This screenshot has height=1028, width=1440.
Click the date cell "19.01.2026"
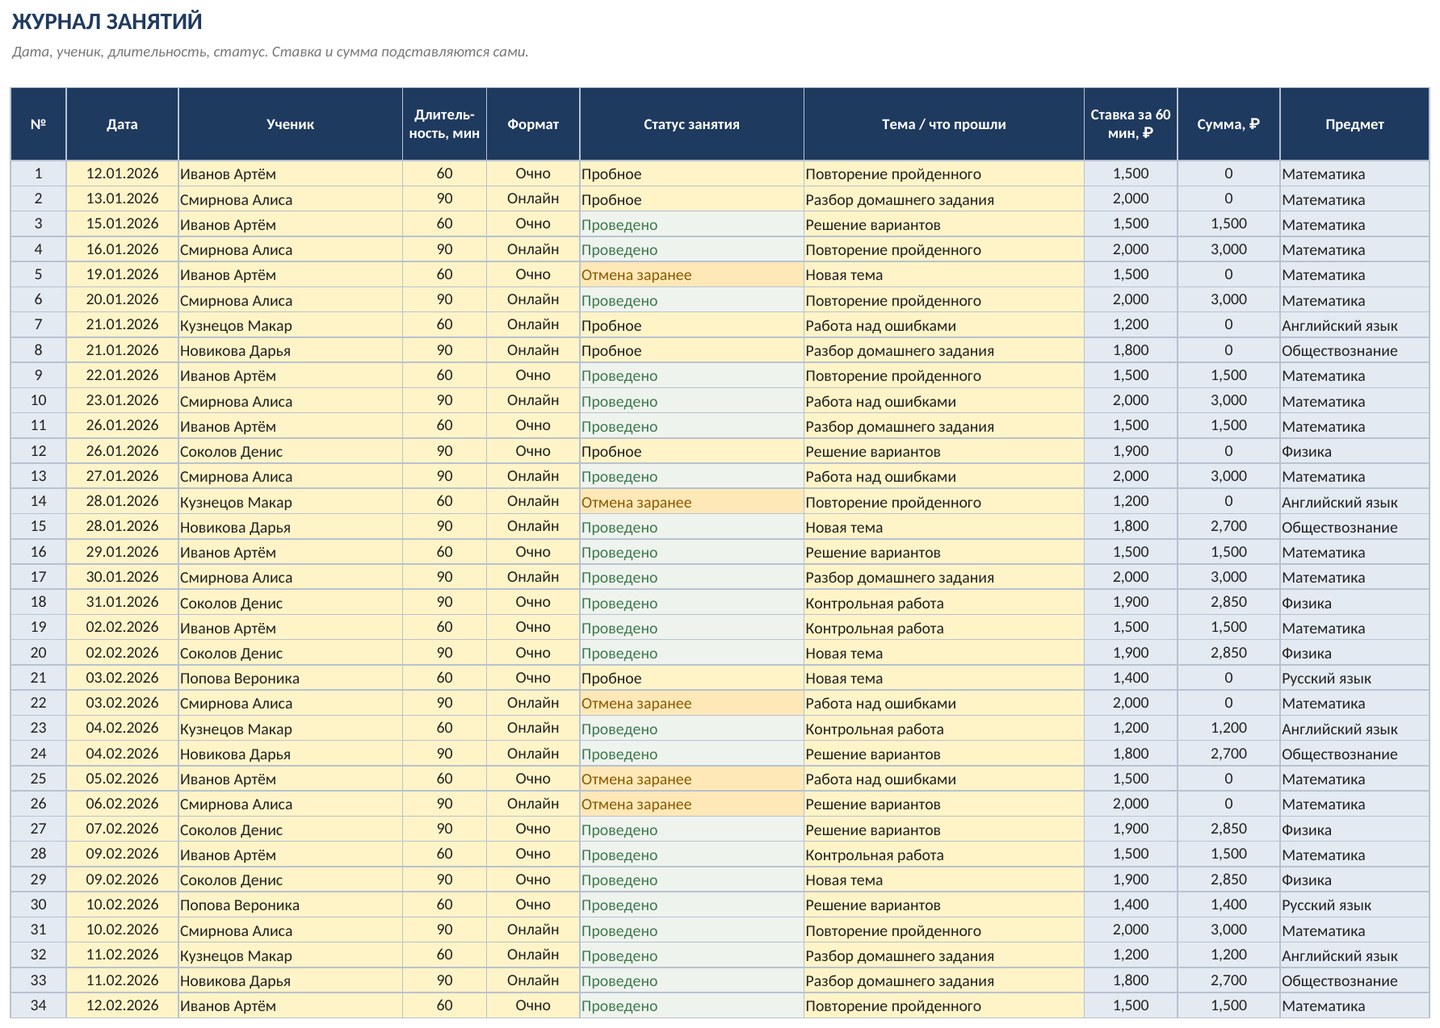pyautogui.click(x=122, y=275)
